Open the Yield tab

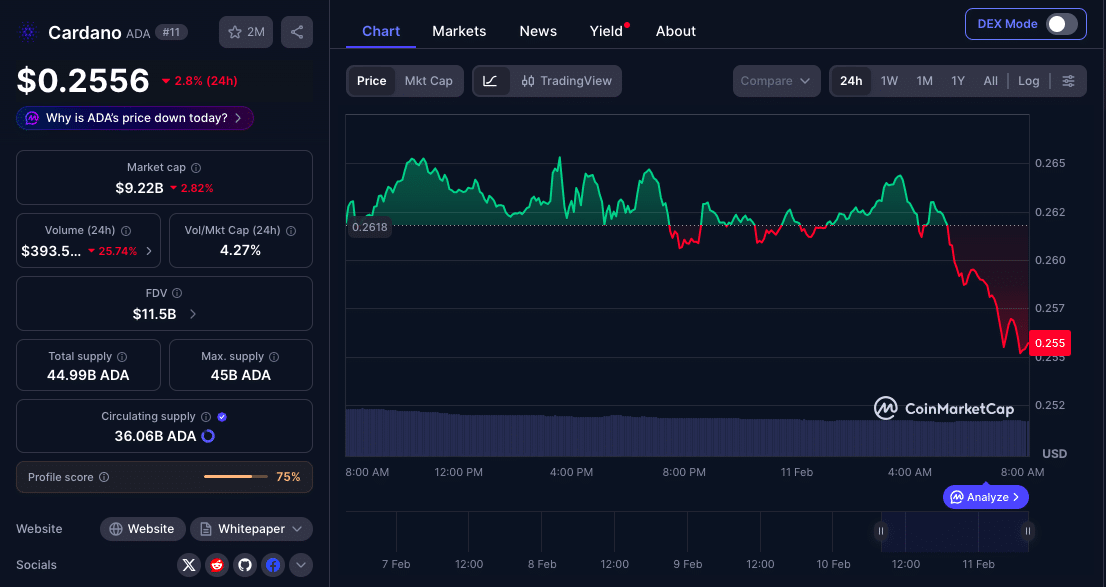605,31
